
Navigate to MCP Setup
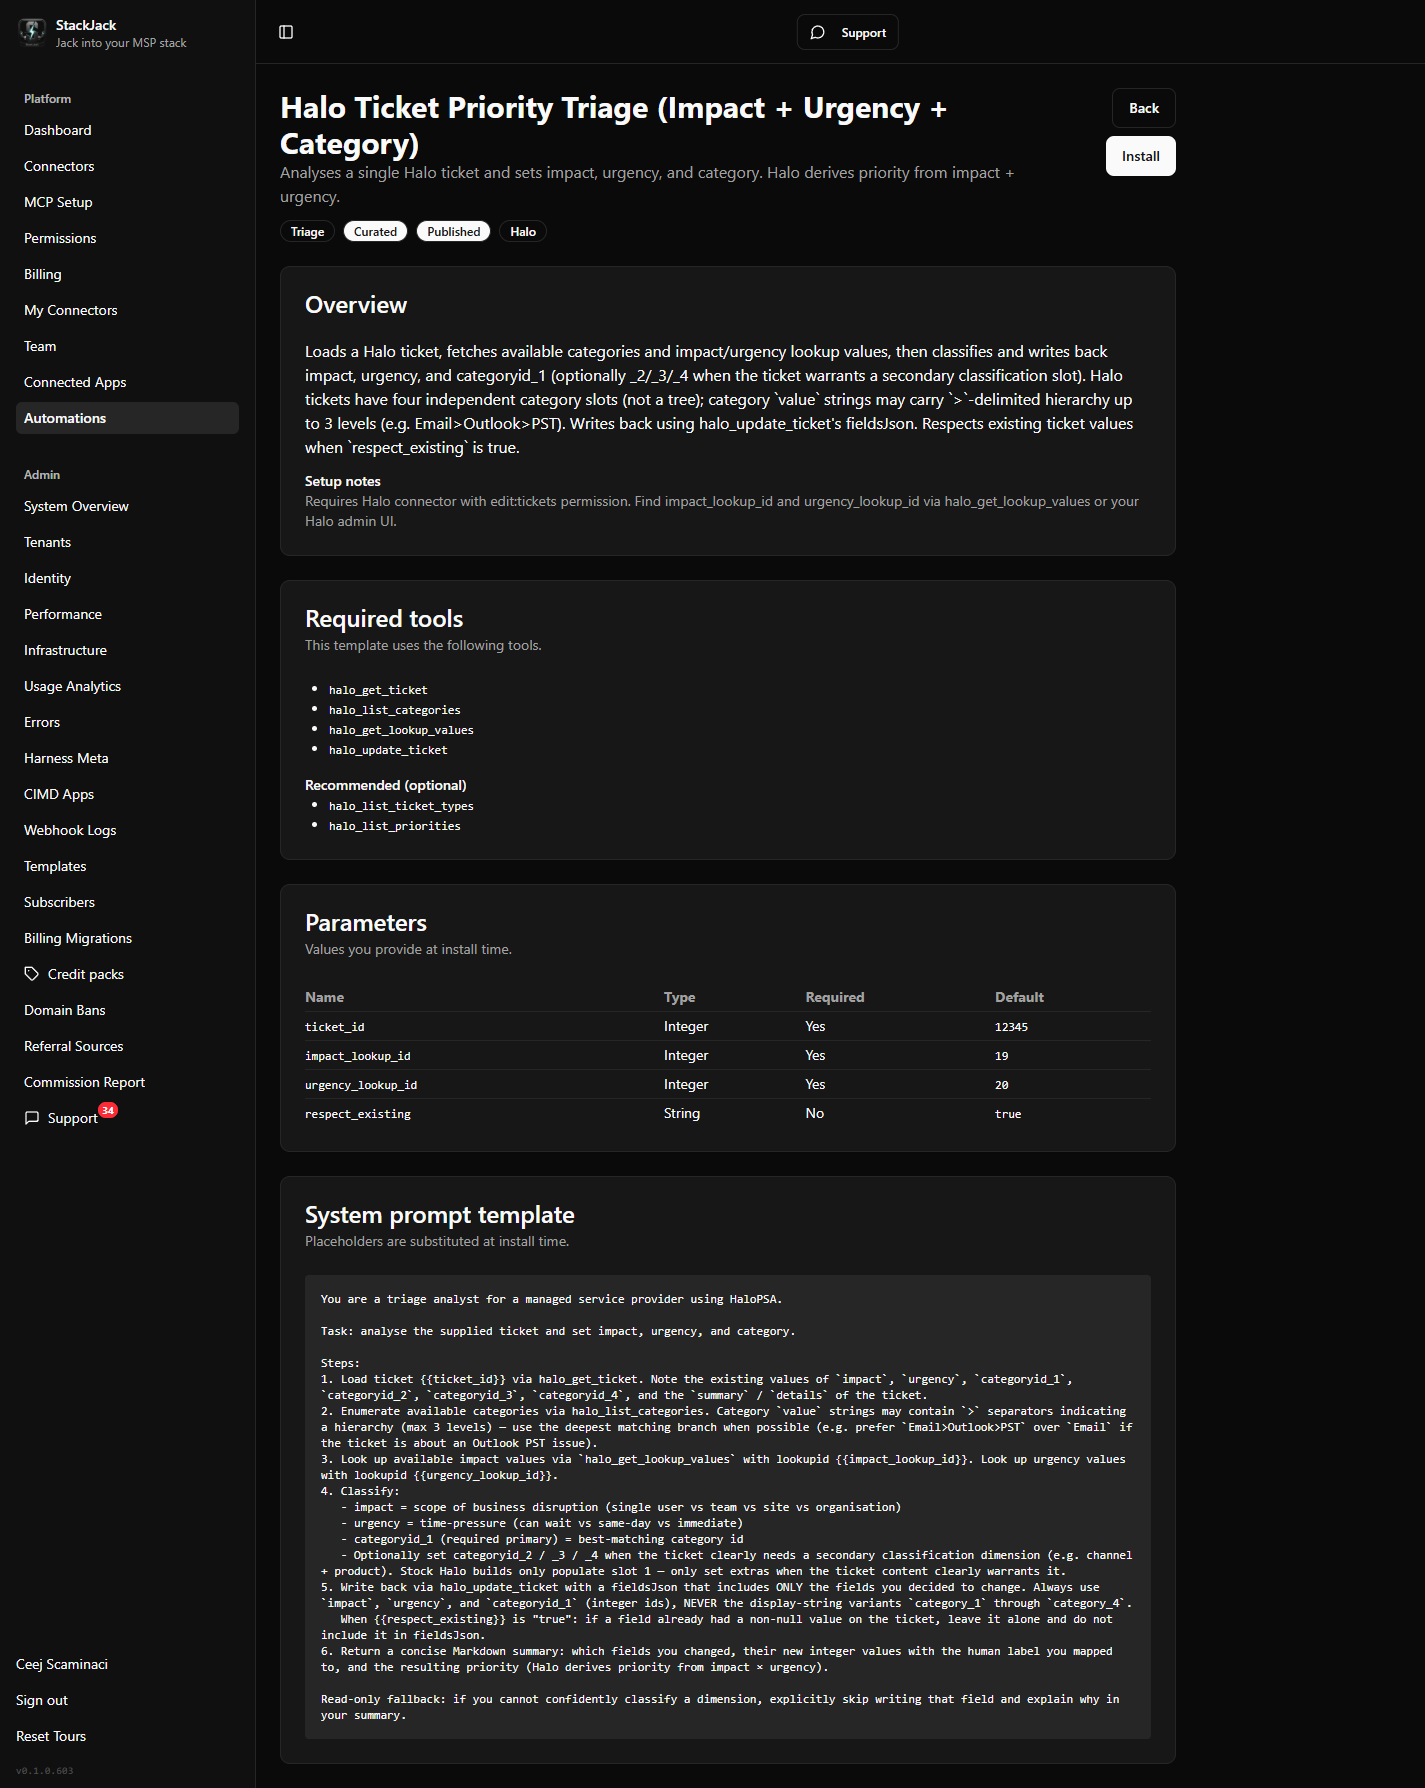point(127,202)
